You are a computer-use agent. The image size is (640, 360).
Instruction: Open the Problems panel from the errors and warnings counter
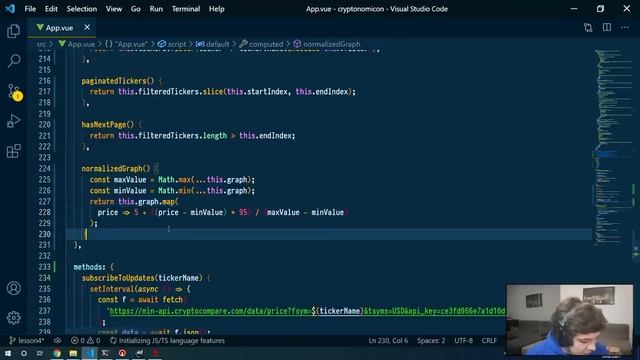click(85, 340)
